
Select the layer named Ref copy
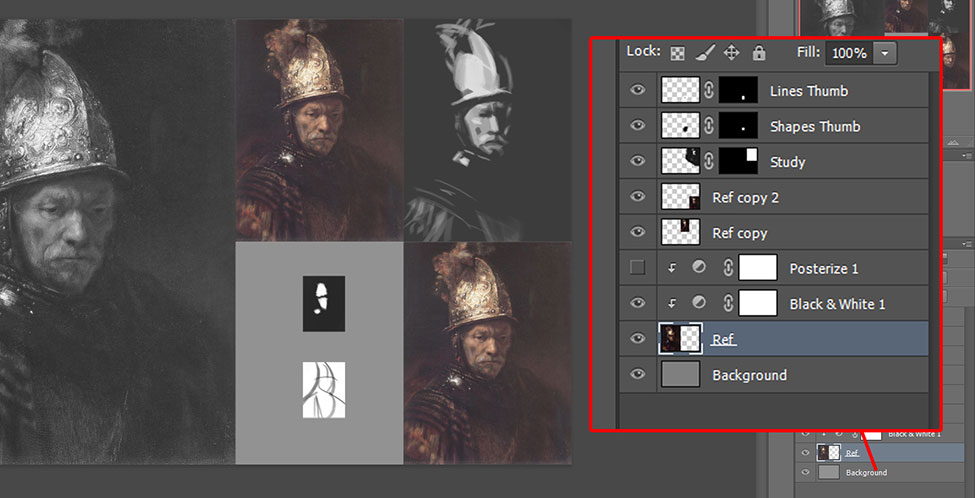(739, 233)
